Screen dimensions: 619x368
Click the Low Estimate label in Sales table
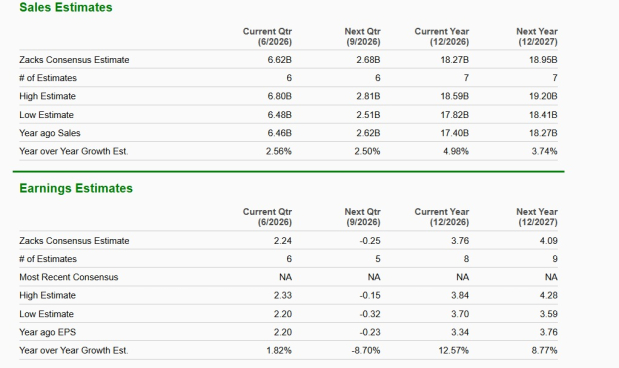point(47,115)
